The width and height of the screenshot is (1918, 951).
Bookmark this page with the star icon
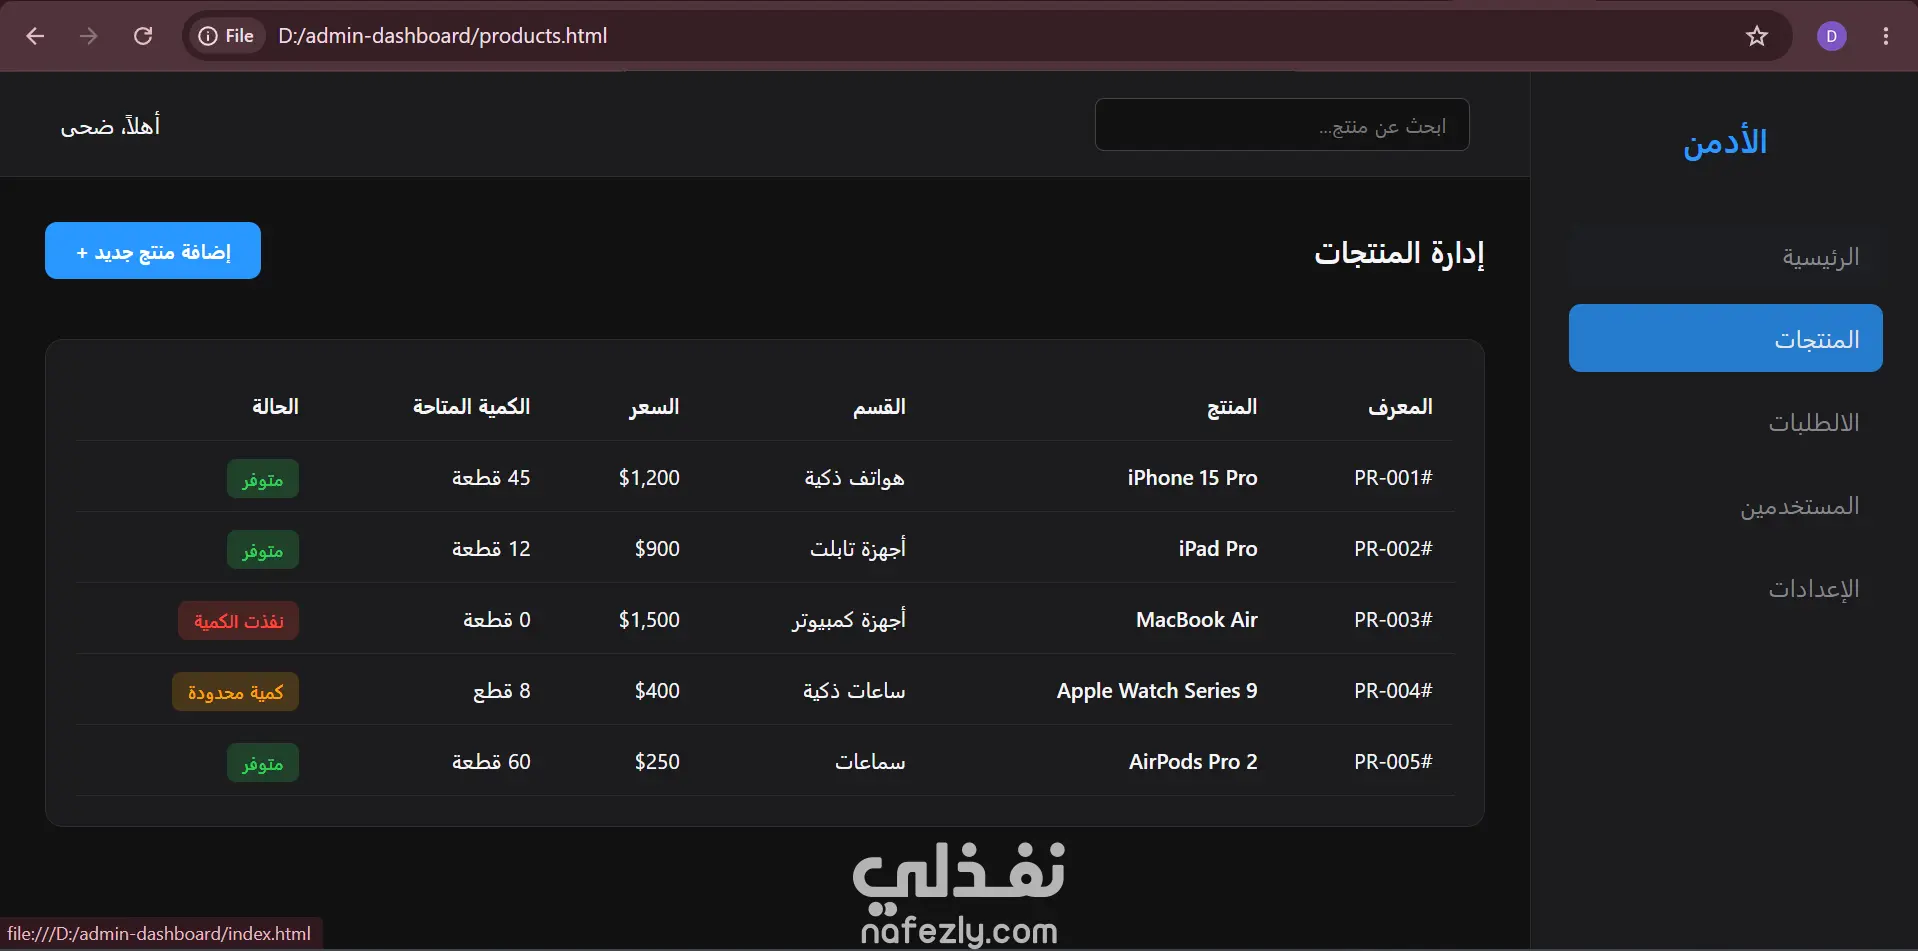tap(1757, 36)
